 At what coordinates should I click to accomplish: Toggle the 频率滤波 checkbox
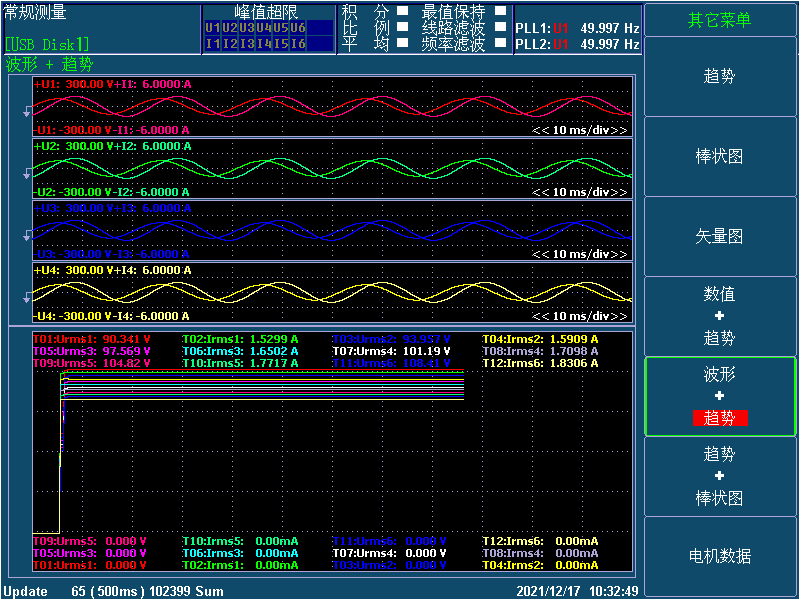(501, 44)
